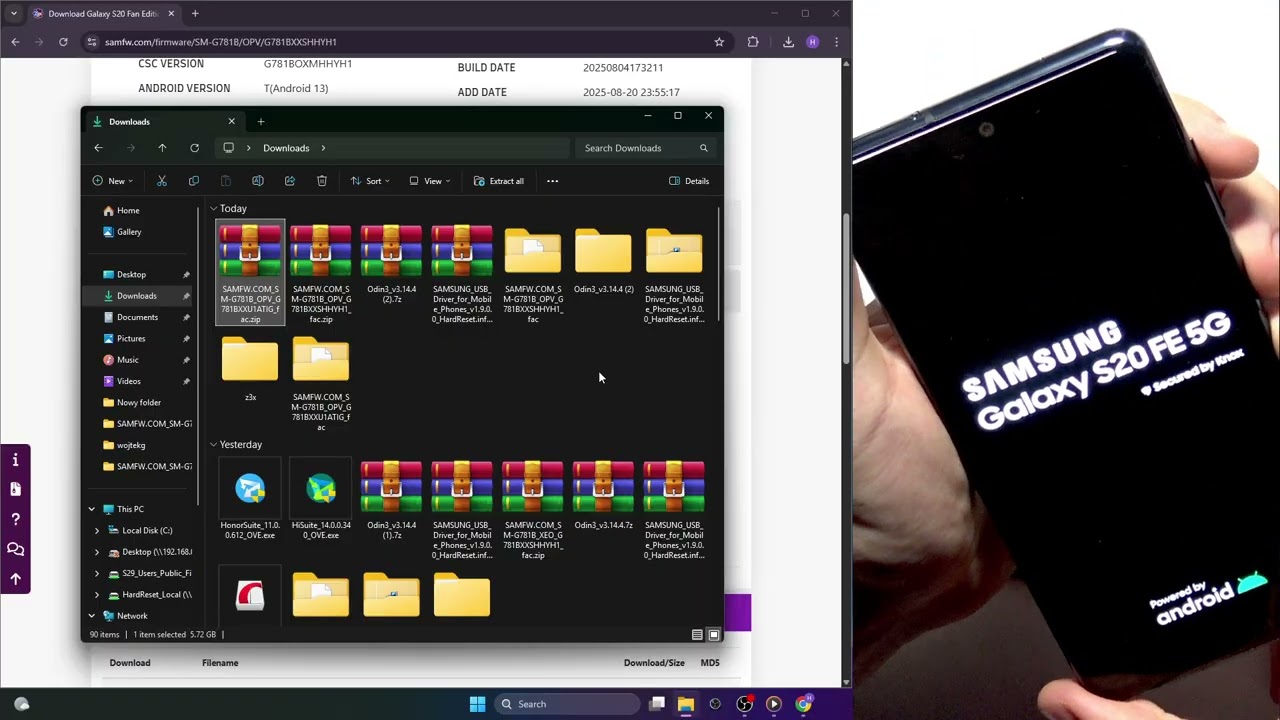Expand the chevron after Downloads breadcrumb
This screenshot has width=1280, height=720.
click(323, 148)
